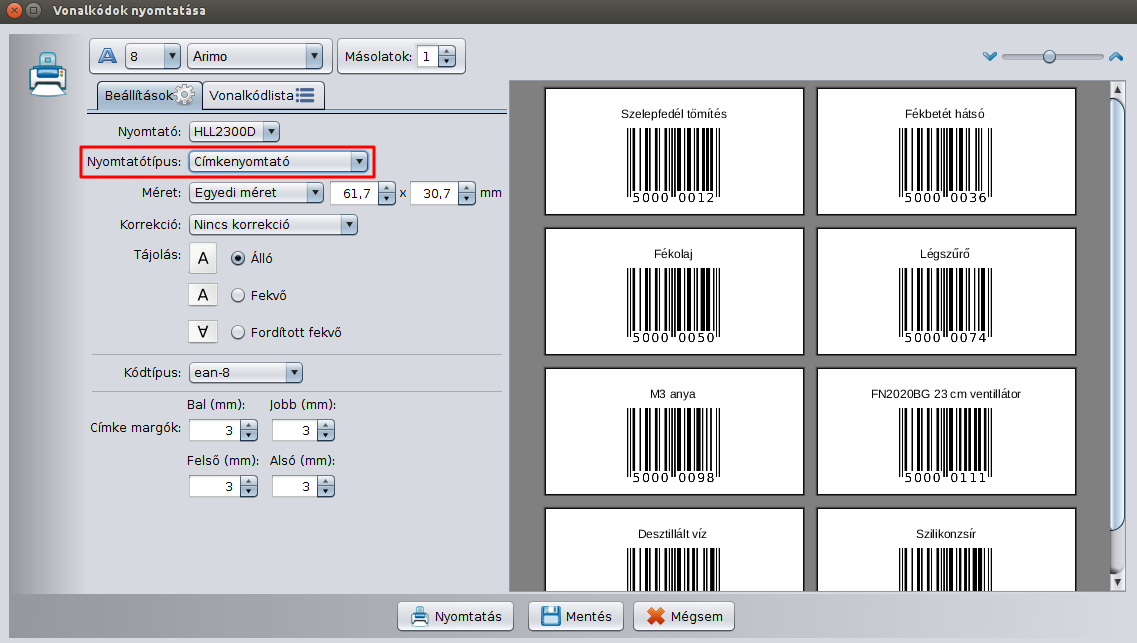The height and width of the screenshot is (643, 1137).
Task: Click the font style letter A icon
Action: point(108,56)
